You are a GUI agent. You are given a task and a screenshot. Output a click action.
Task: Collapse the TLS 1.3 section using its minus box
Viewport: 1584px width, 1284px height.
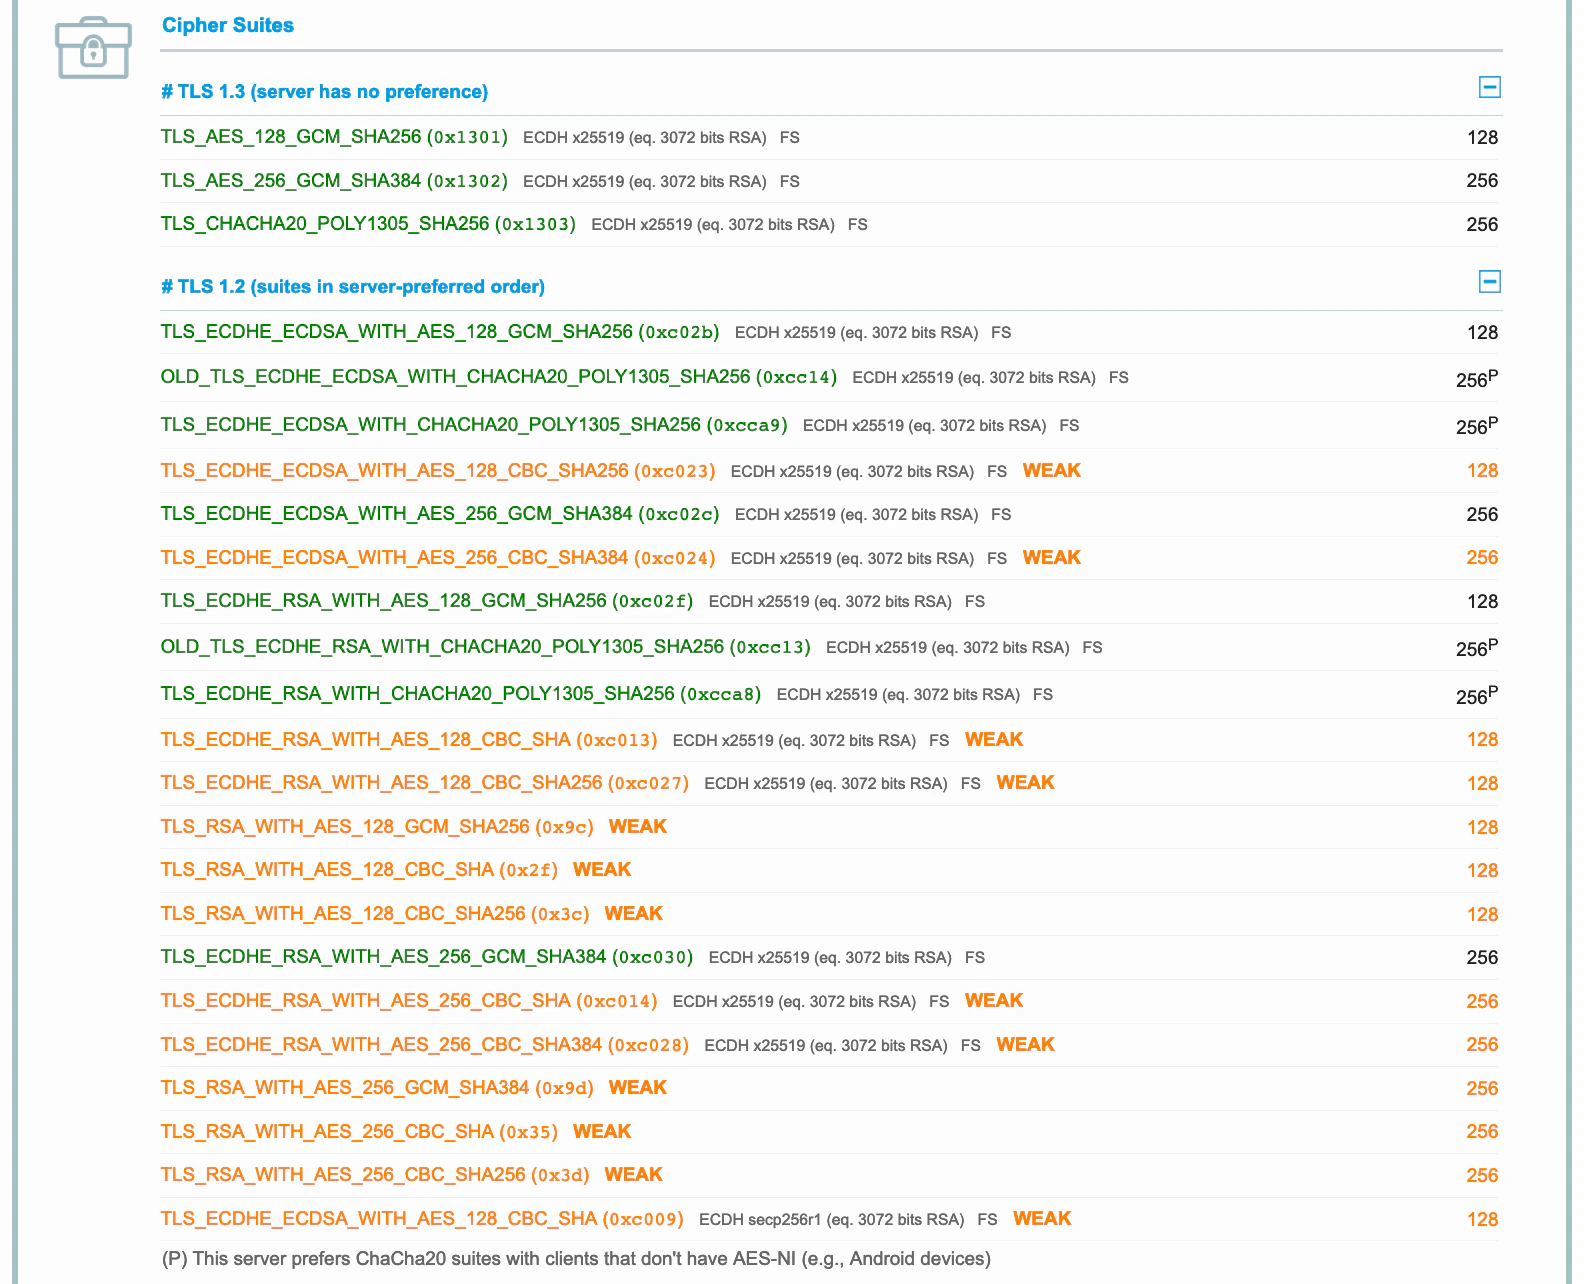(x=1489, y=87)
